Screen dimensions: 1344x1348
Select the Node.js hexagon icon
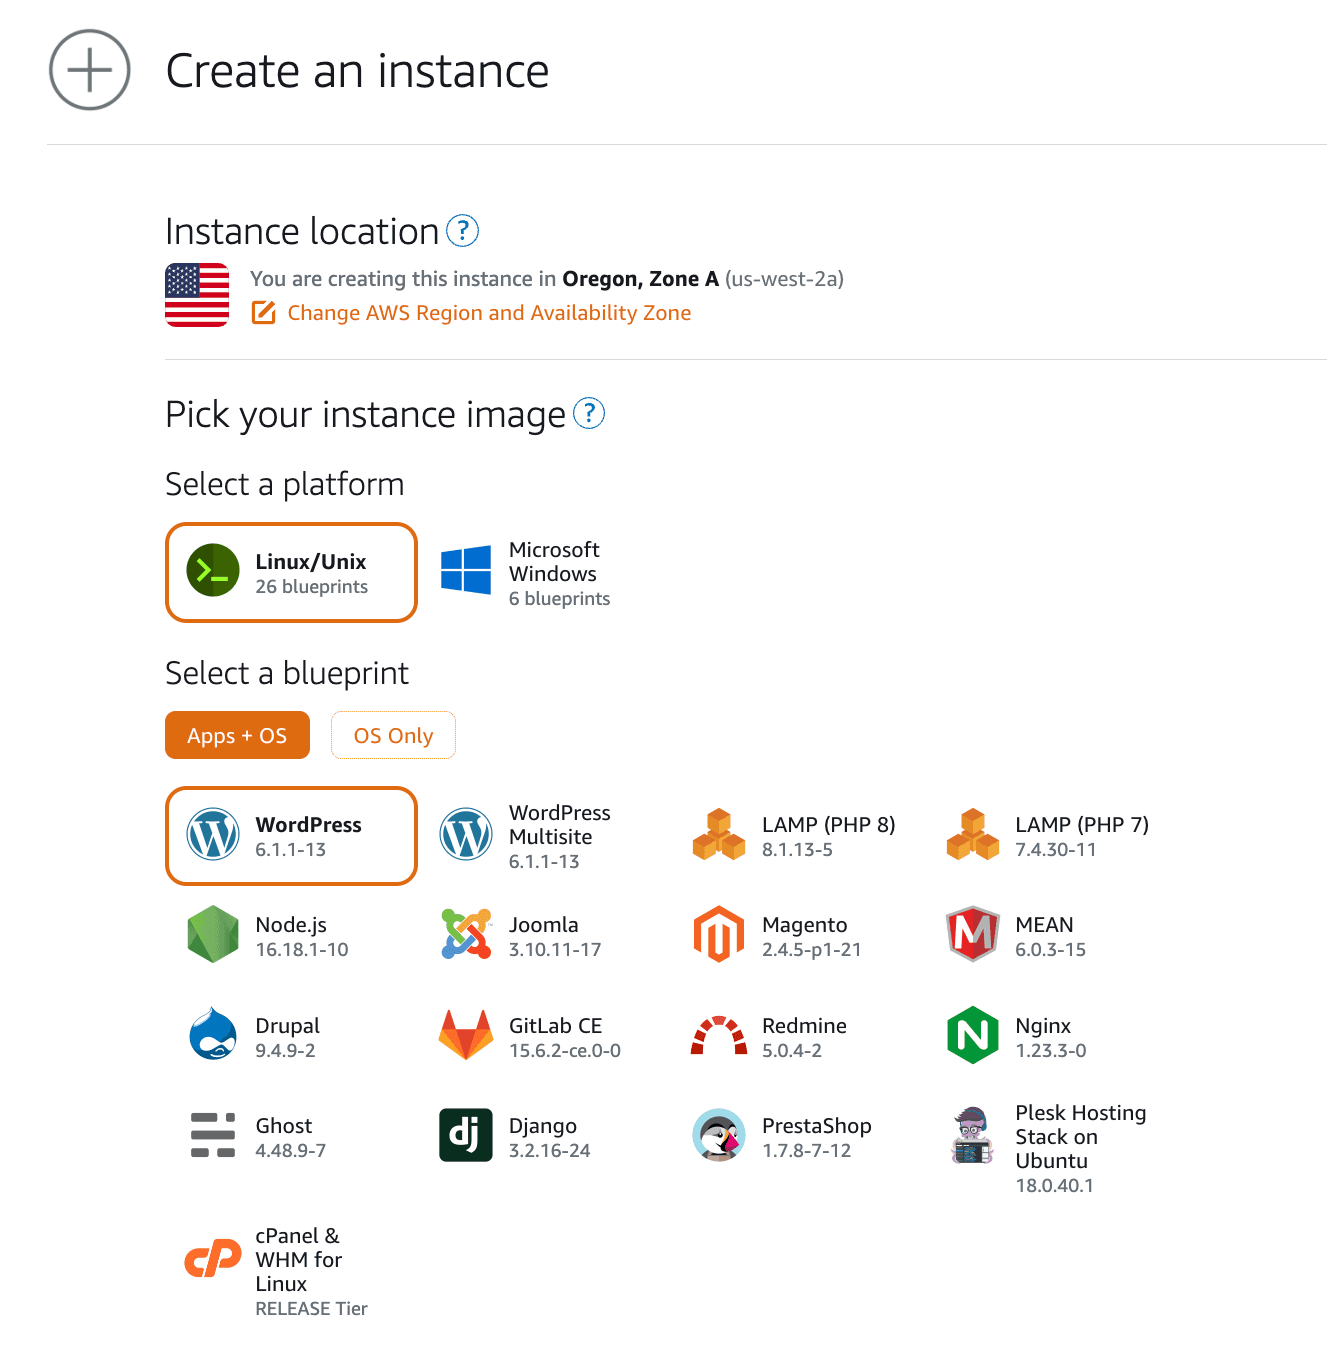pos(213,935)
